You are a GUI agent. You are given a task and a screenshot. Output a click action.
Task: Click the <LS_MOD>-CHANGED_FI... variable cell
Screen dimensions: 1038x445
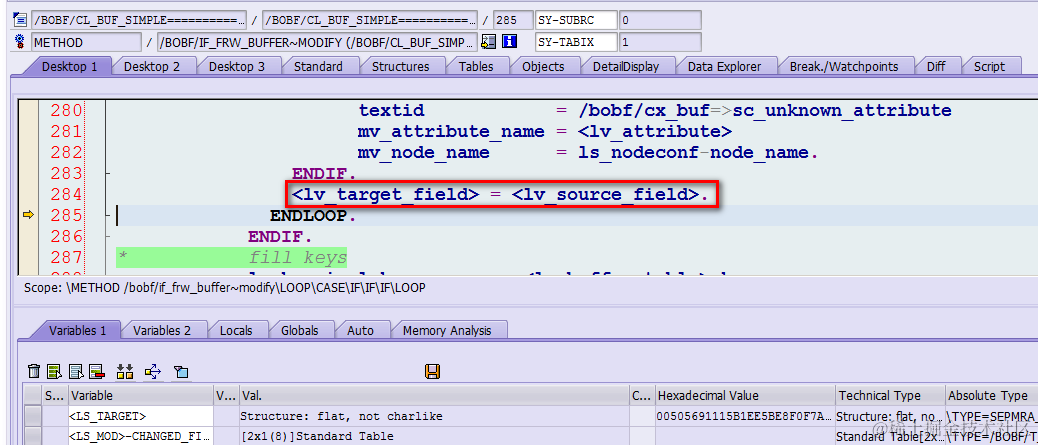coord(140,436)
